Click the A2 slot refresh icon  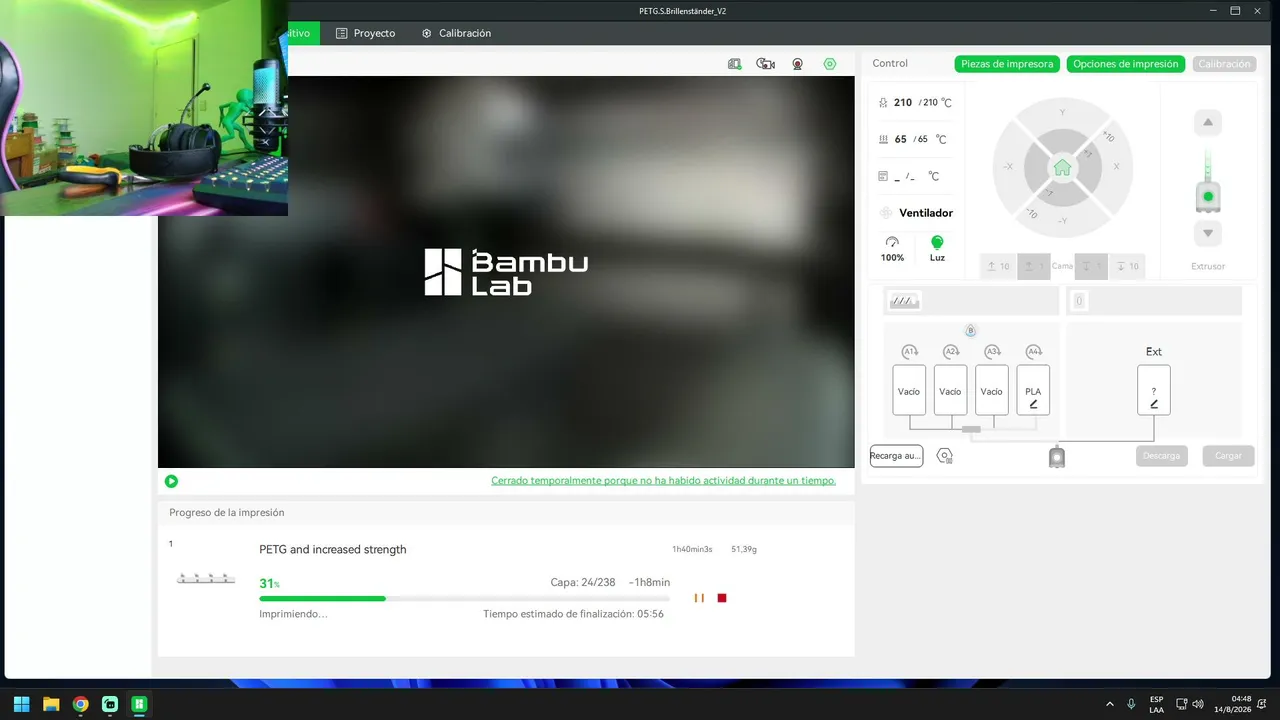pyautogui.click(x=951, y=351)
